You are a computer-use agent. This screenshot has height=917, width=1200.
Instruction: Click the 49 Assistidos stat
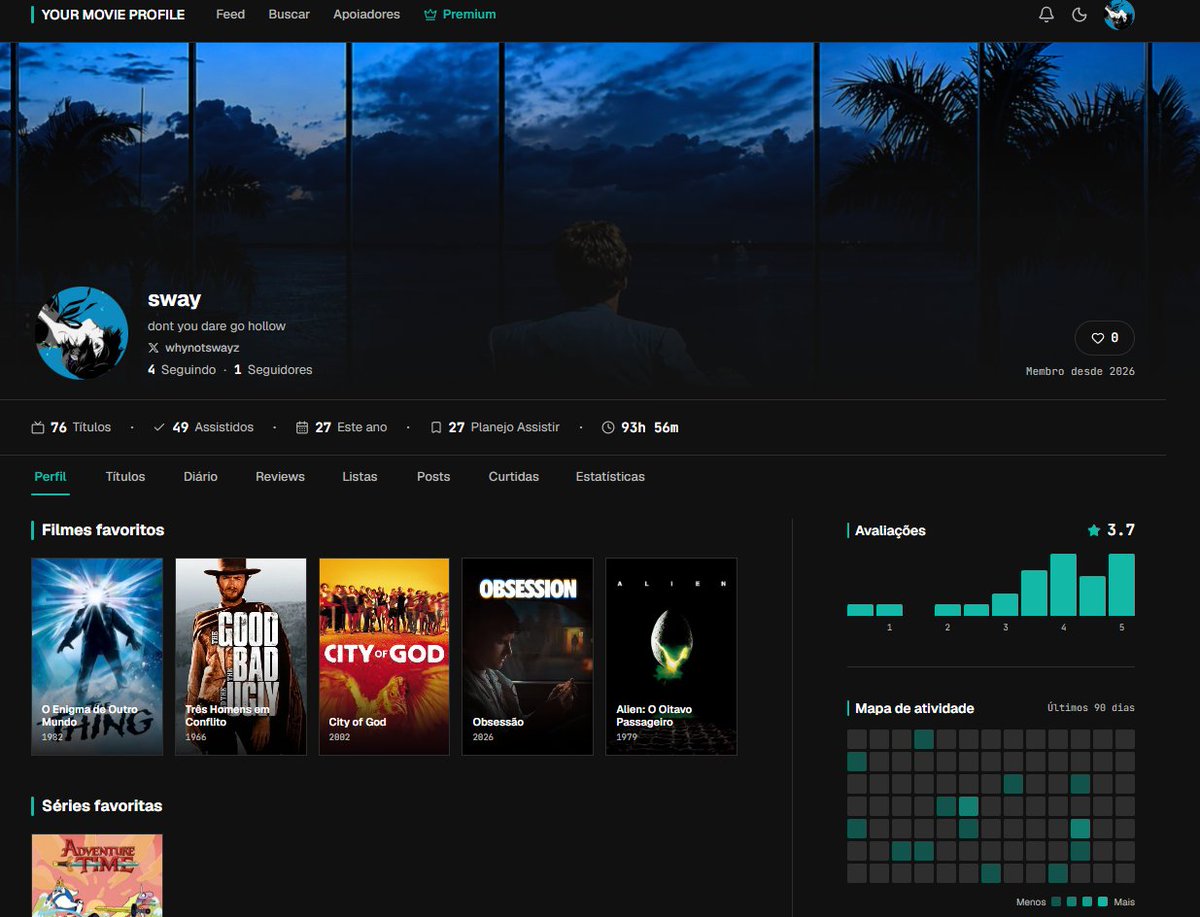click(203, 427)
